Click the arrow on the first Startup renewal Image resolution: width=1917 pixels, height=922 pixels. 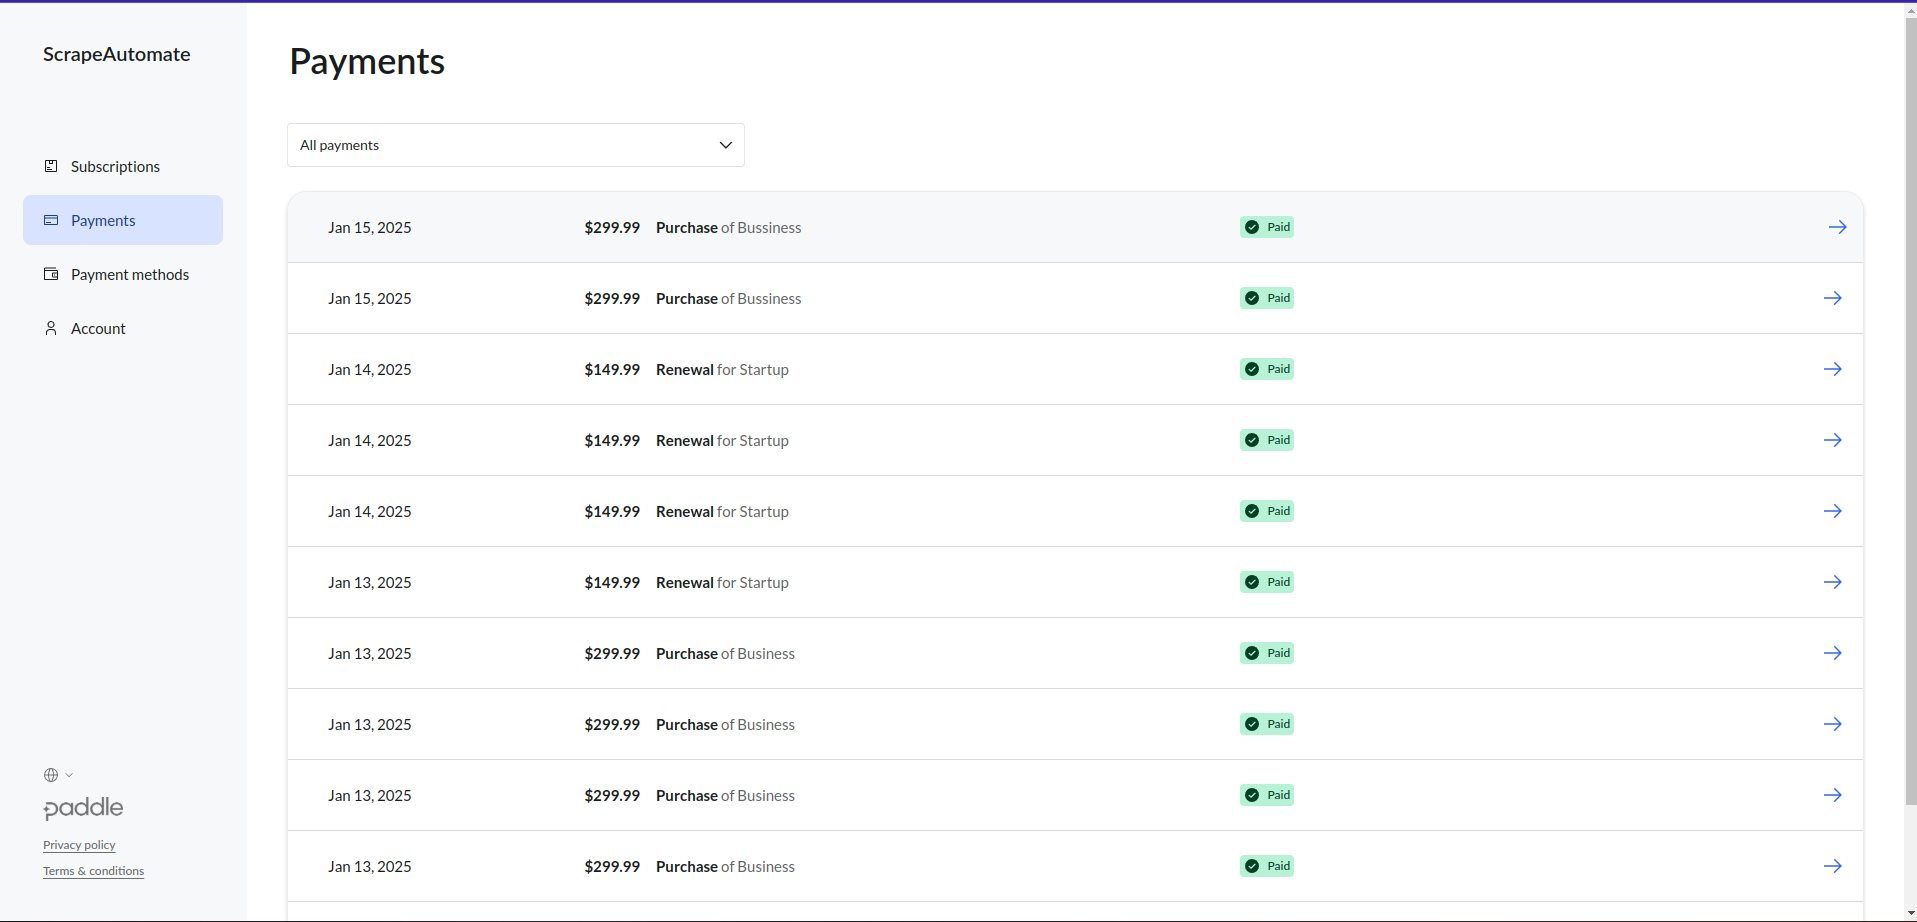pyautogui.click(x=1833, y=369)
